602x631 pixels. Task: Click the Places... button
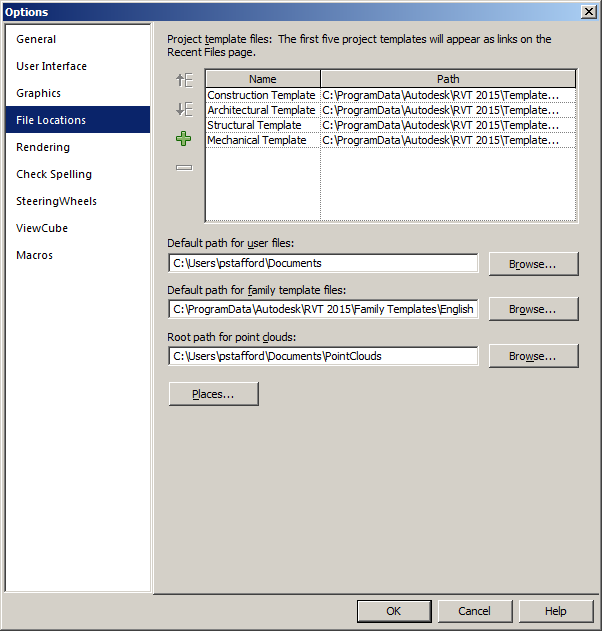pos(214,395)
